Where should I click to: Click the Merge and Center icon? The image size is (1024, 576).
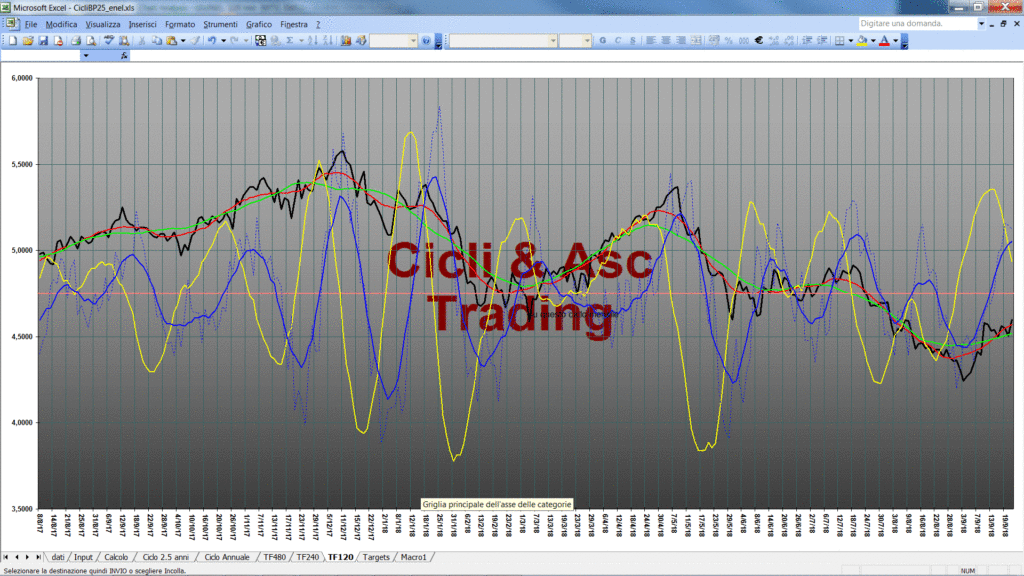[696, 40]
